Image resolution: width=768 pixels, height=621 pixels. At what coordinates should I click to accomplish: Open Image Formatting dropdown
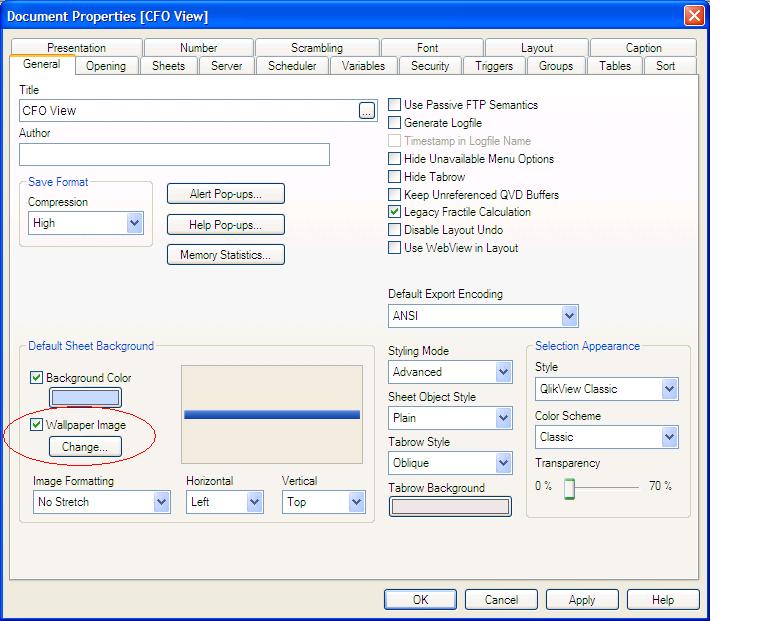[161, 502]
